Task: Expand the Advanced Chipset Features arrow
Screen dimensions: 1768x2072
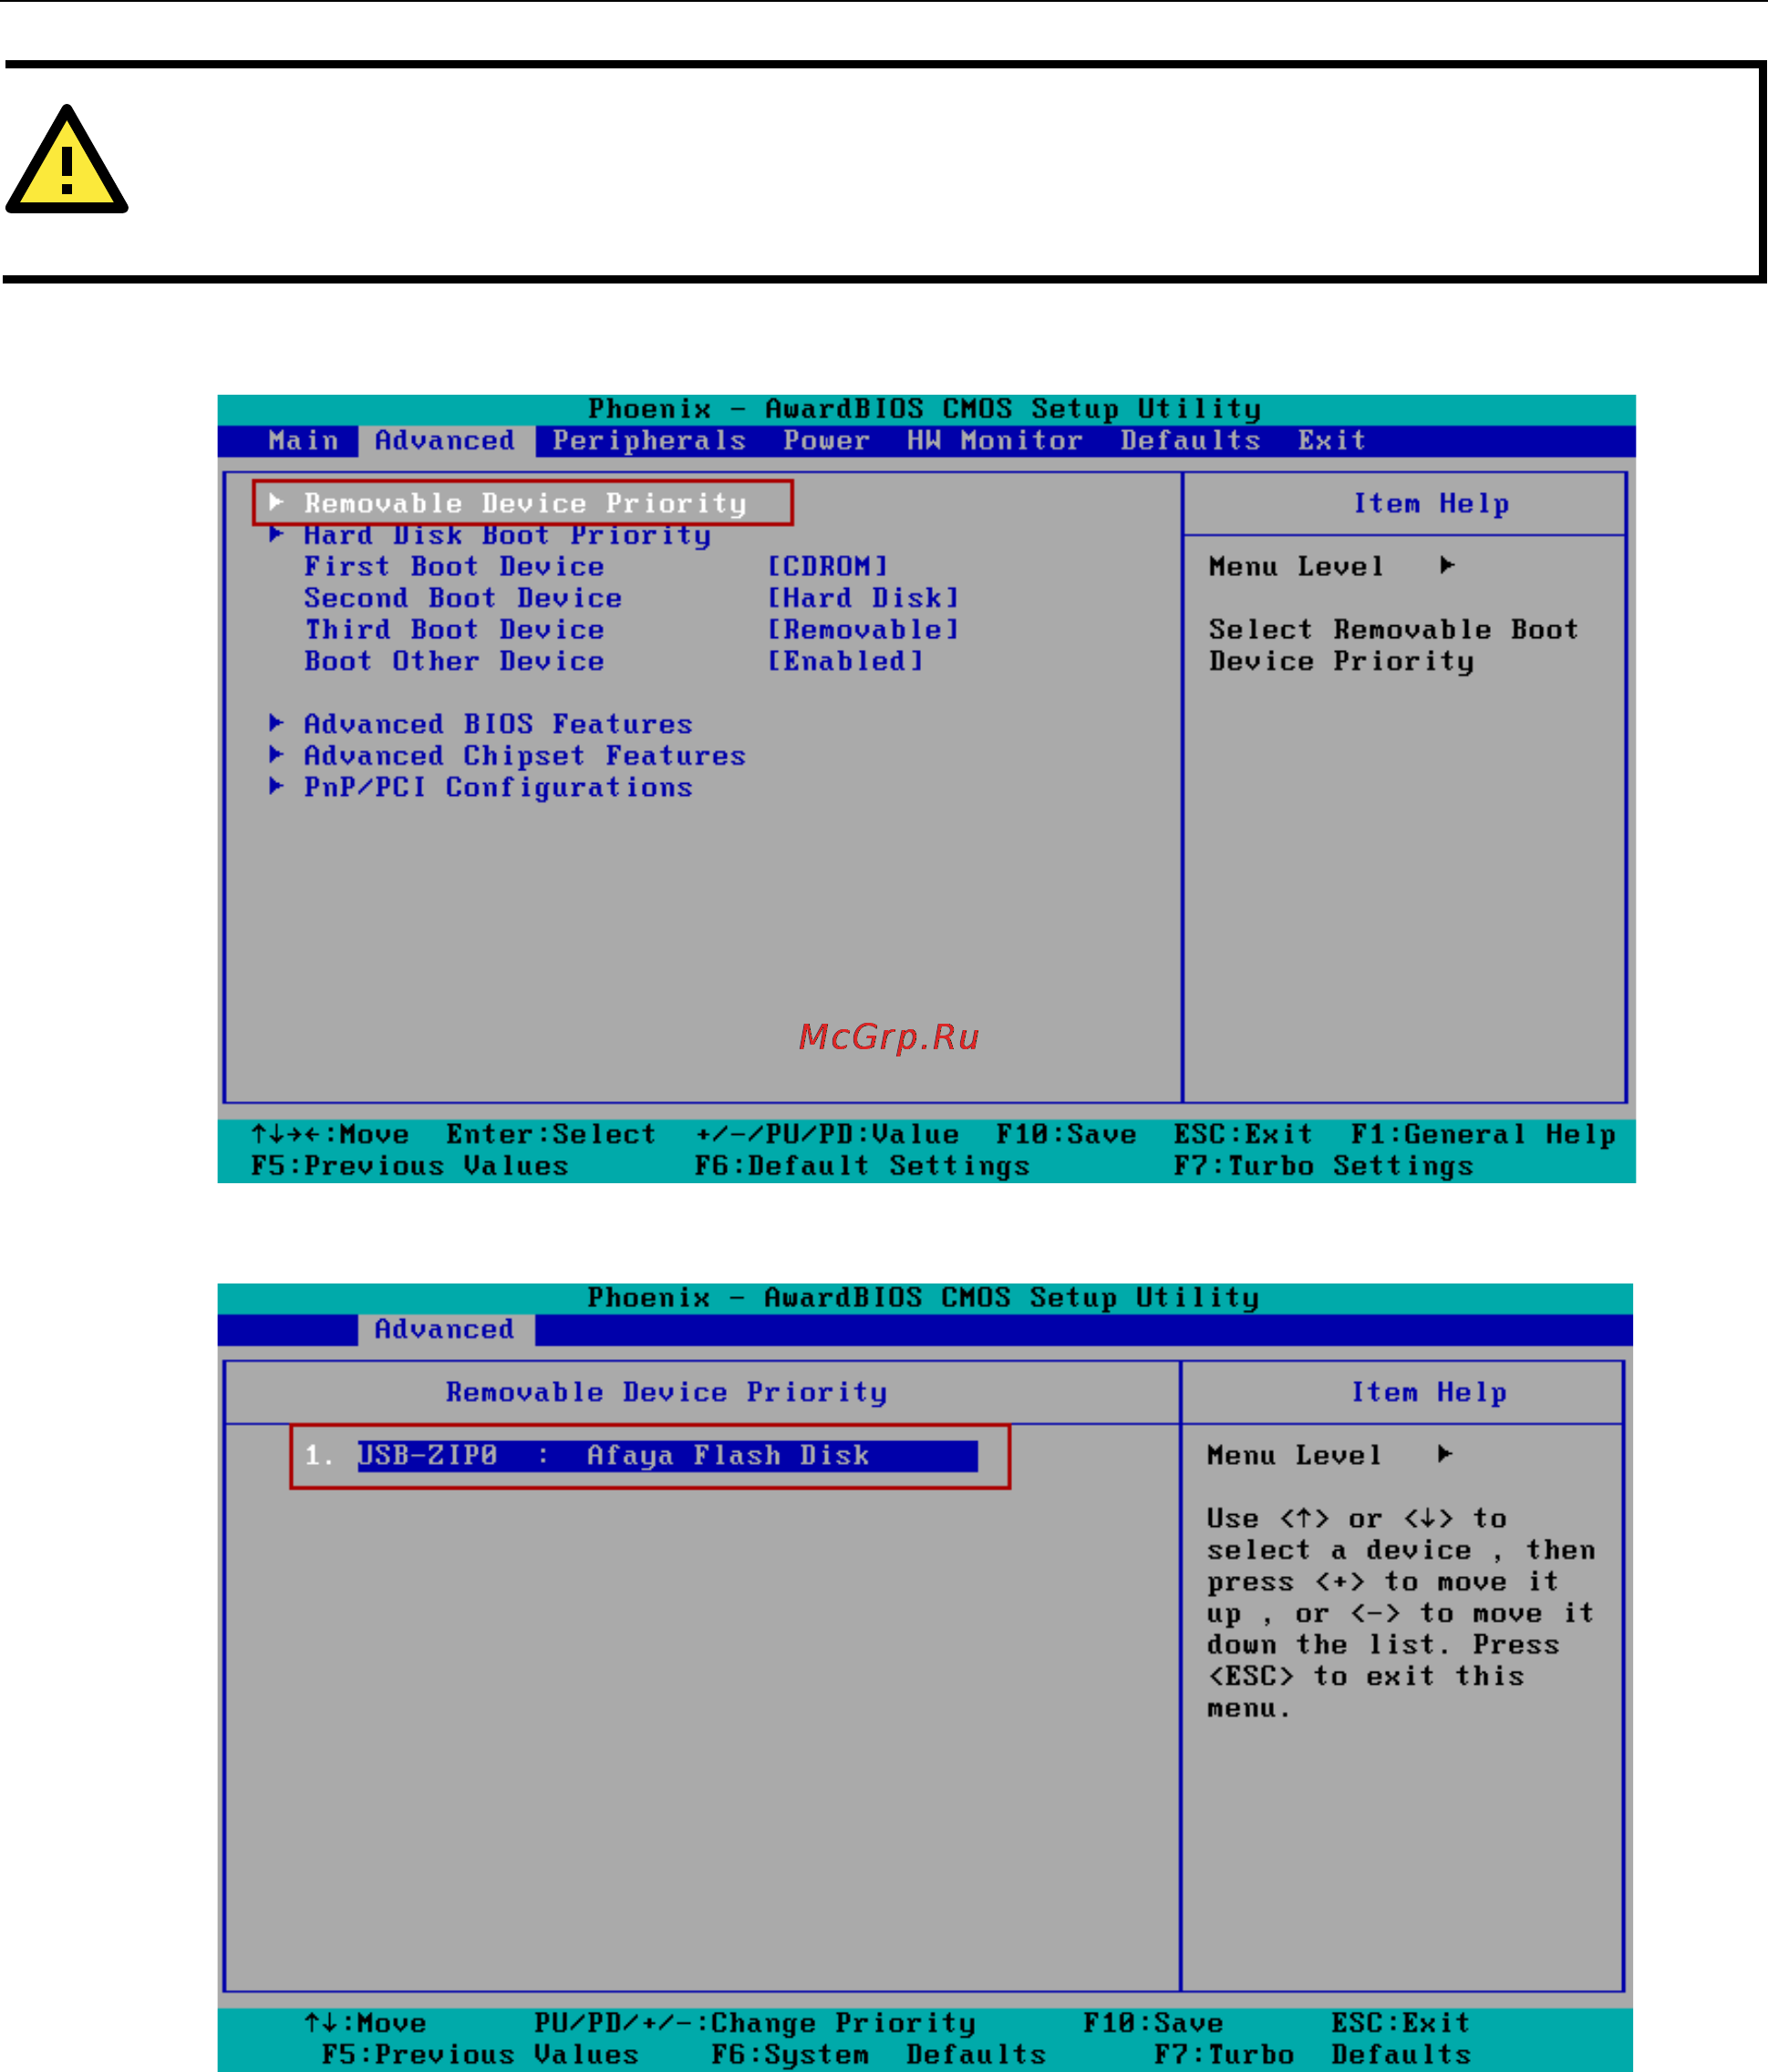Action: coord(277,754)
